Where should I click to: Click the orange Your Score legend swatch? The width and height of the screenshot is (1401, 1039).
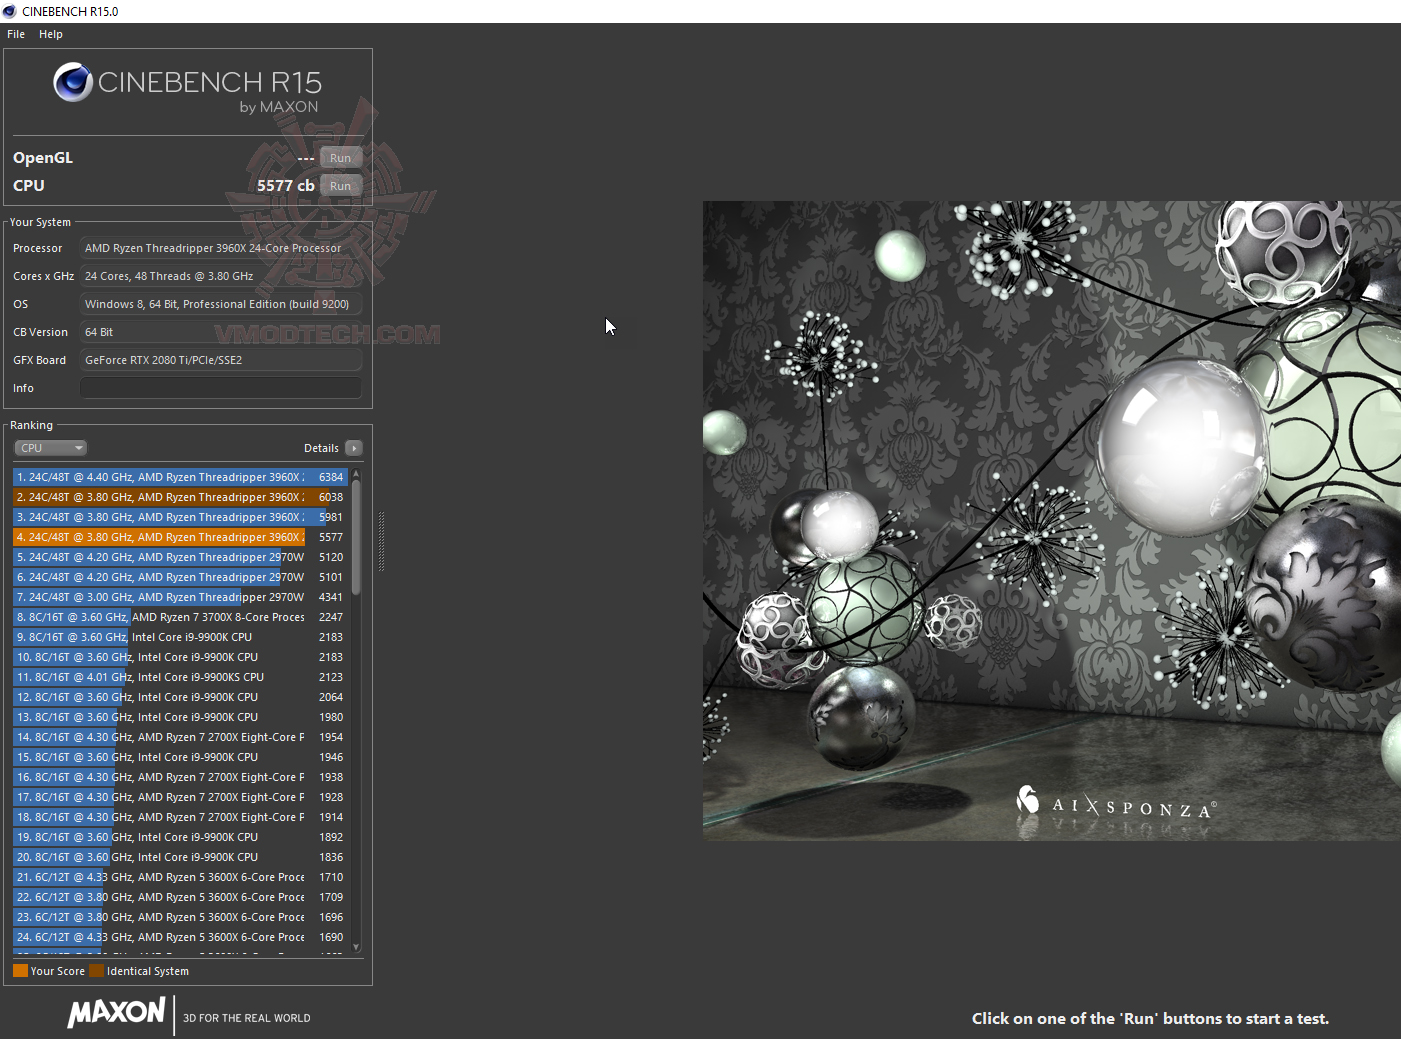point(20,970)
